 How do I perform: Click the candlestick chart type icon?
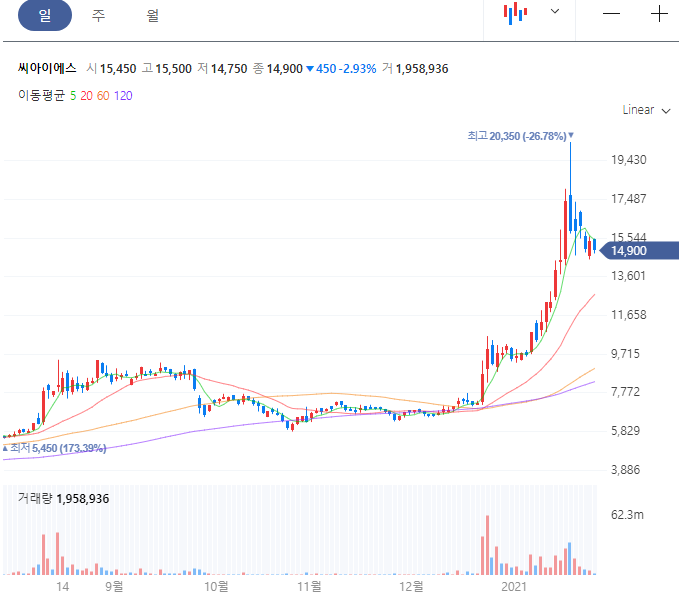point(515,13)
